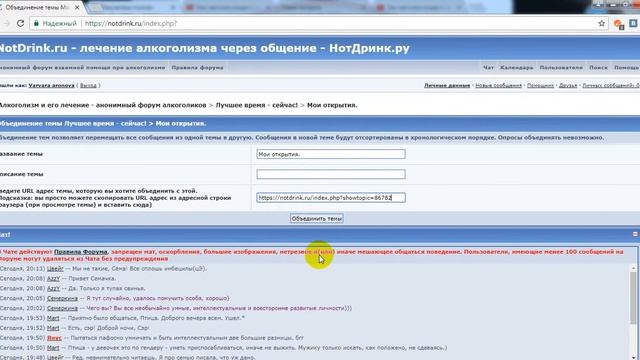Log out via the 'Выход' link

pos(88,85)
